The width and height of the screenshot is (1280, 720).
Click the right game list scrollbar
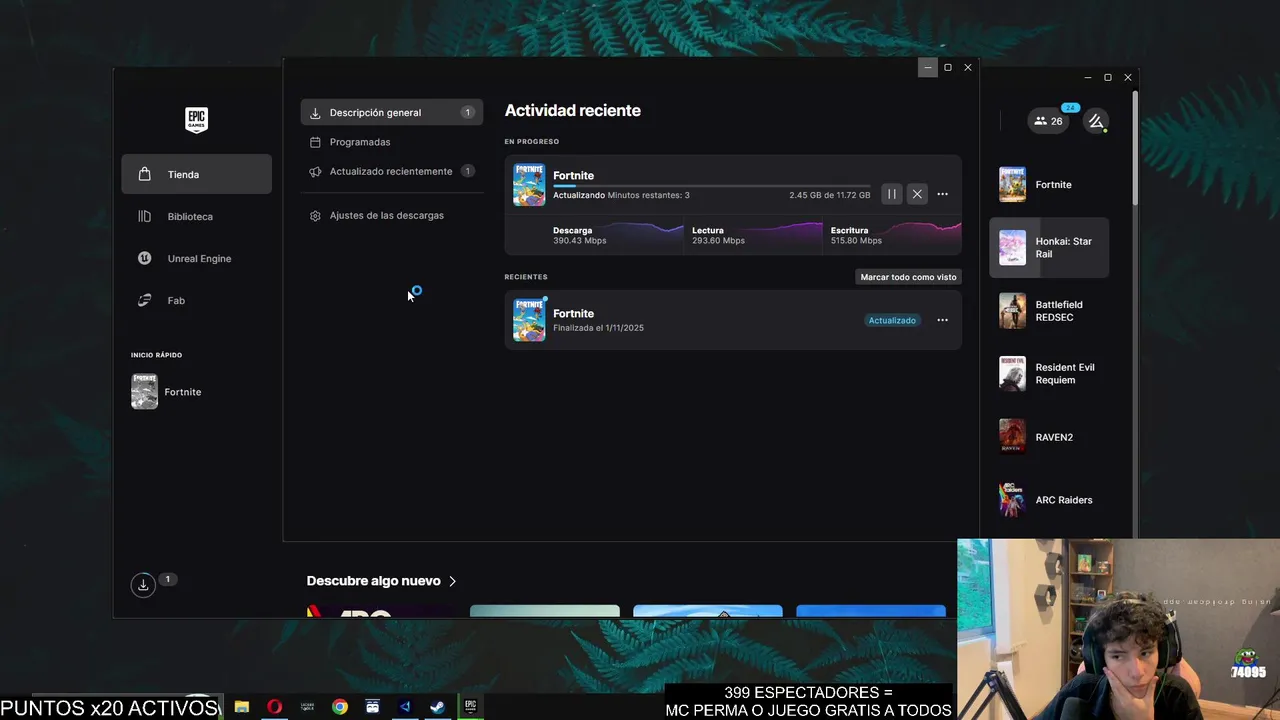click(1135, 147)
